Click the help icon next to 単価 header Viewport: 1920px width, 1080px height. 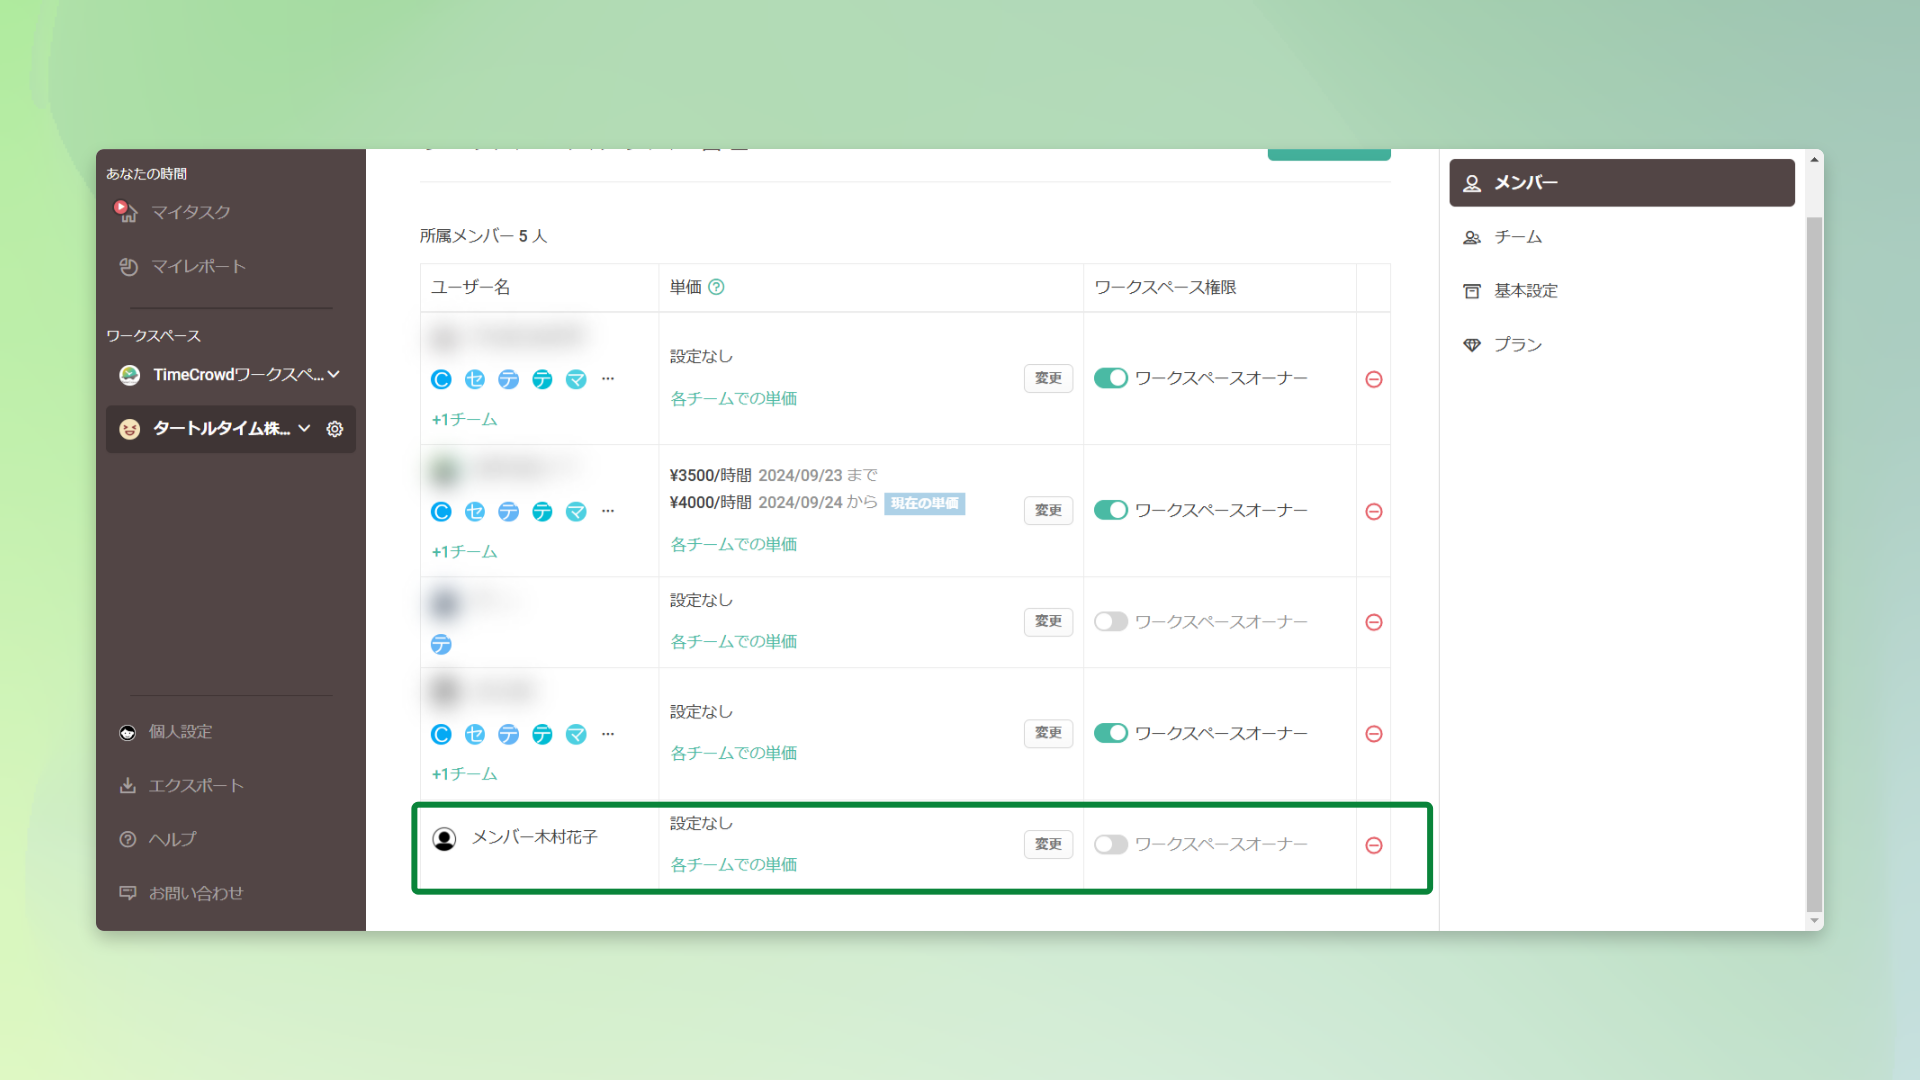pyautogui.click(x=716, y=287)
